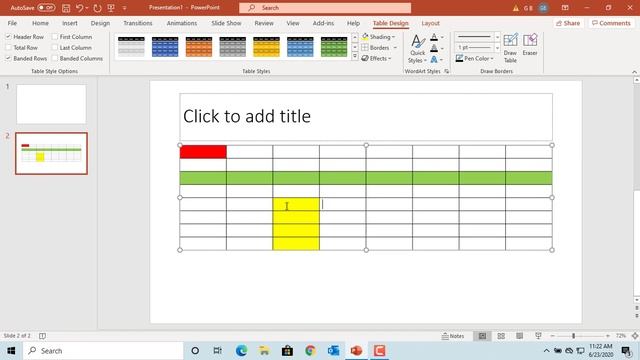Open pen weight 1 pt dropdown
Image resolution: width=640 pixels, height=360 pixels.
[x=497, y=48]
